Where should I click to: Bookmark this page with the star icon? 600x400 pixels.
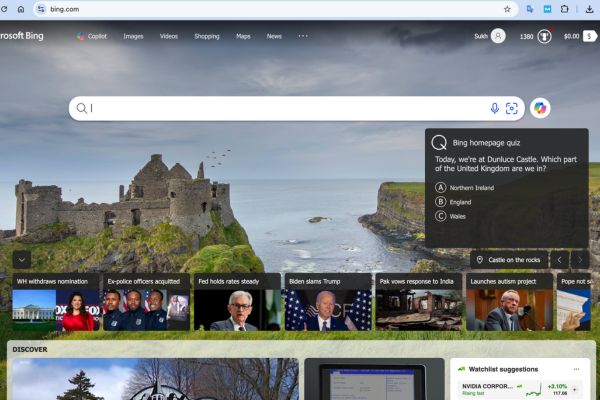507,9
